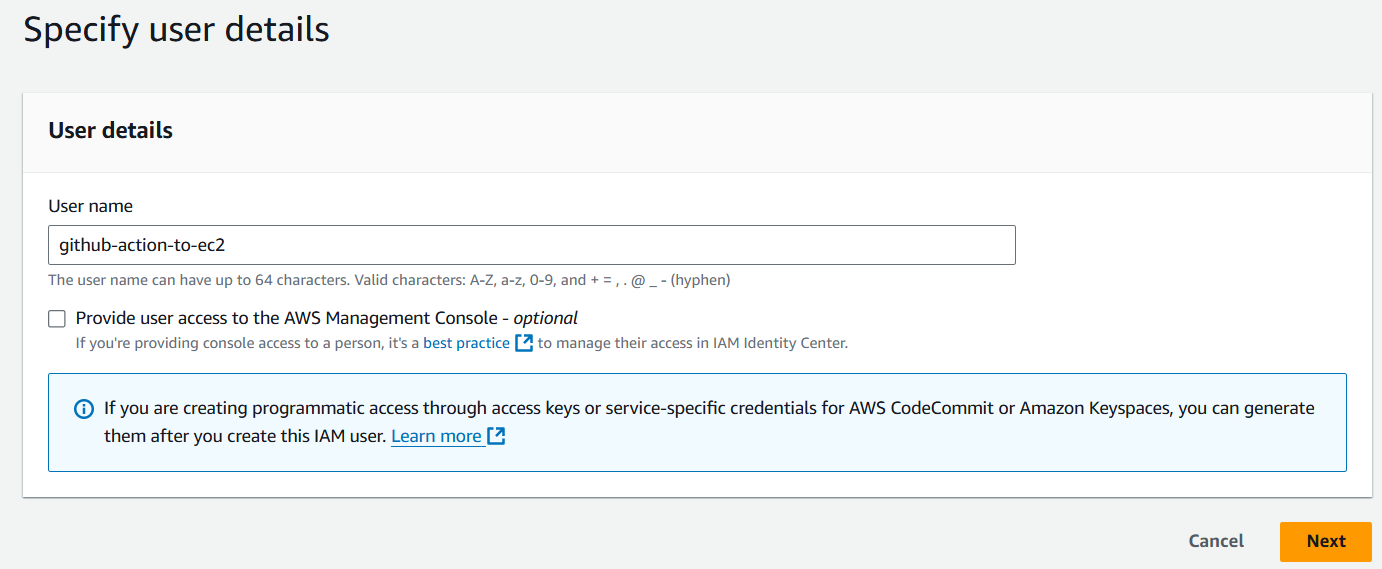
Task: Click the external link icon after Learn more
Action: point(496,436)
